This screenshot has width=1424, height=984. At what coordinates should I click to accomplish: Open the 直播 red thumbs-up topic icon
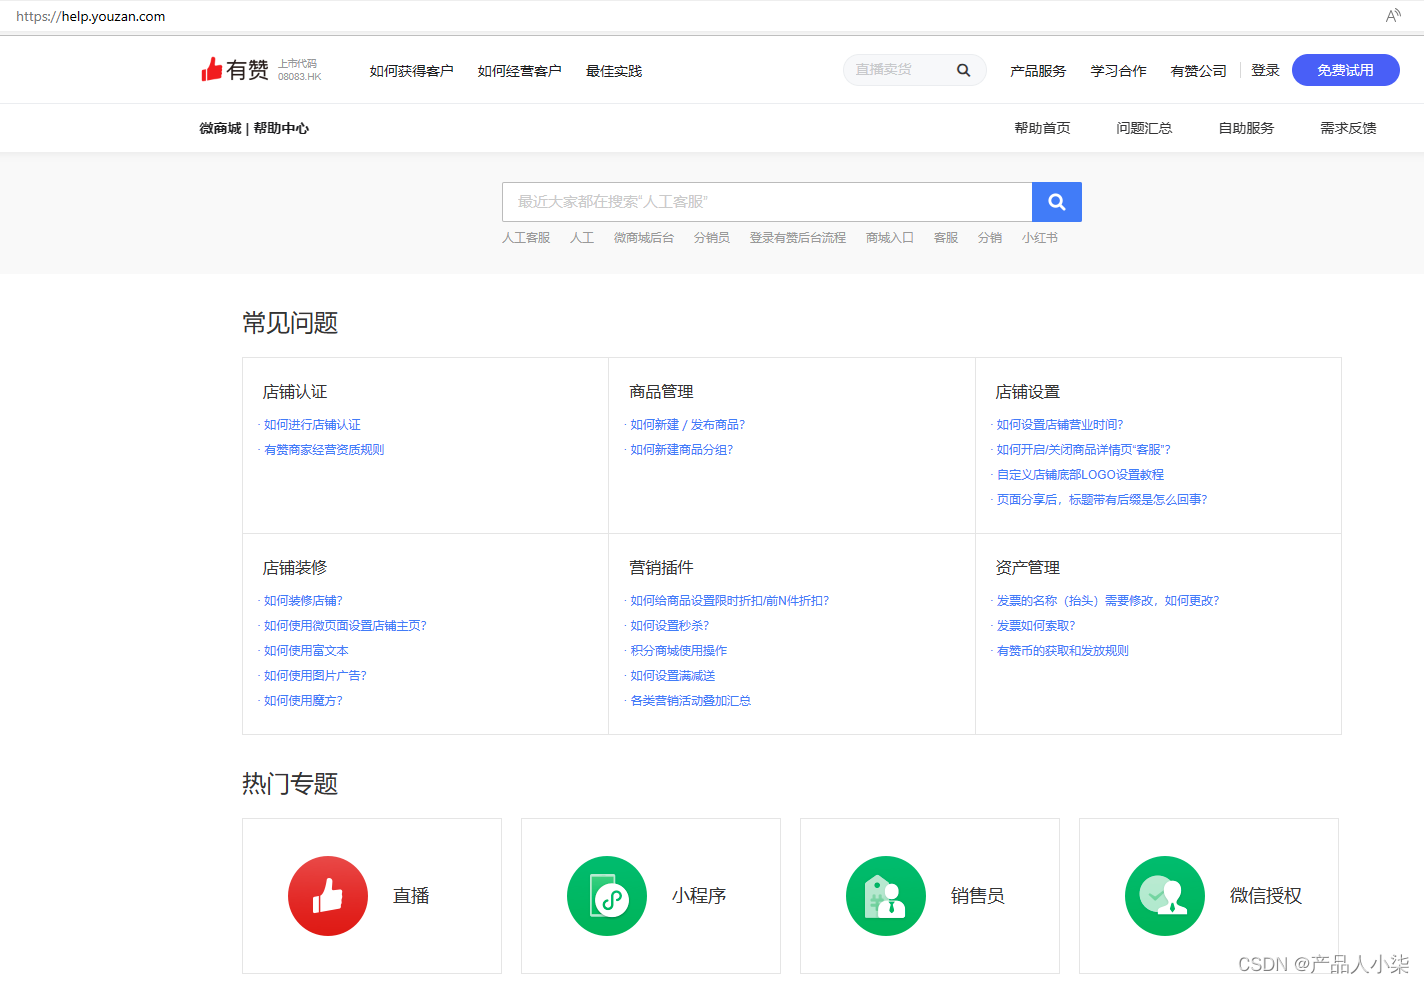(x=328, y=896)
